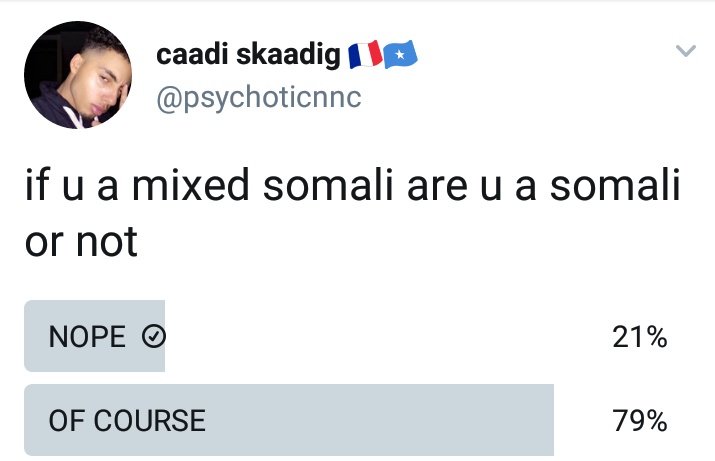Click the shaded NOPE result bar

click(x=94, y=336)
